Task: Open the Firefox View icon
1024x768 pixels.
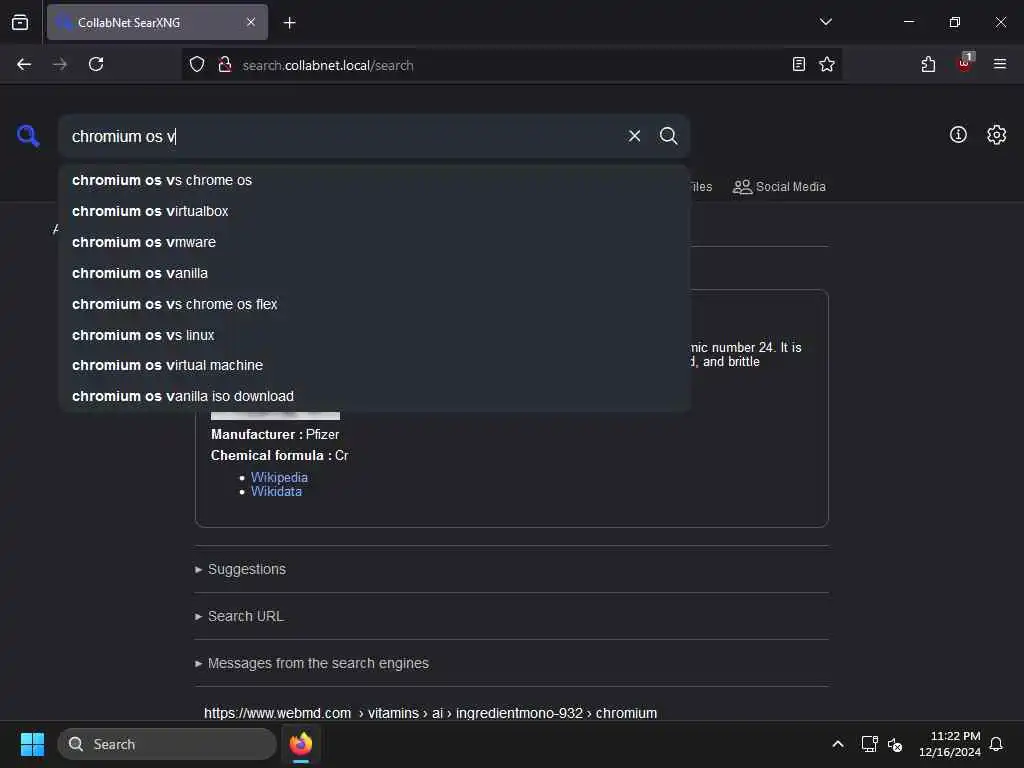Action: [20, 23]
